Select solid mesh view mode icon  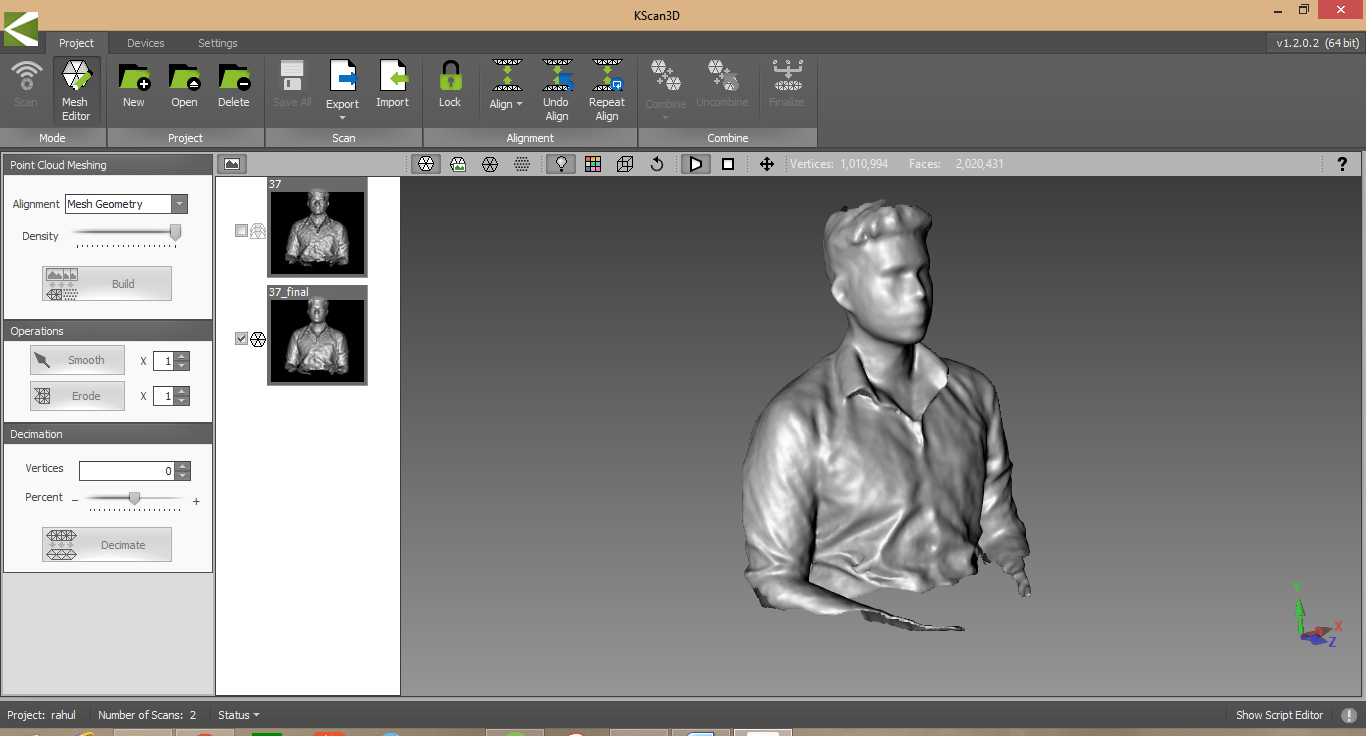[426, 164]
